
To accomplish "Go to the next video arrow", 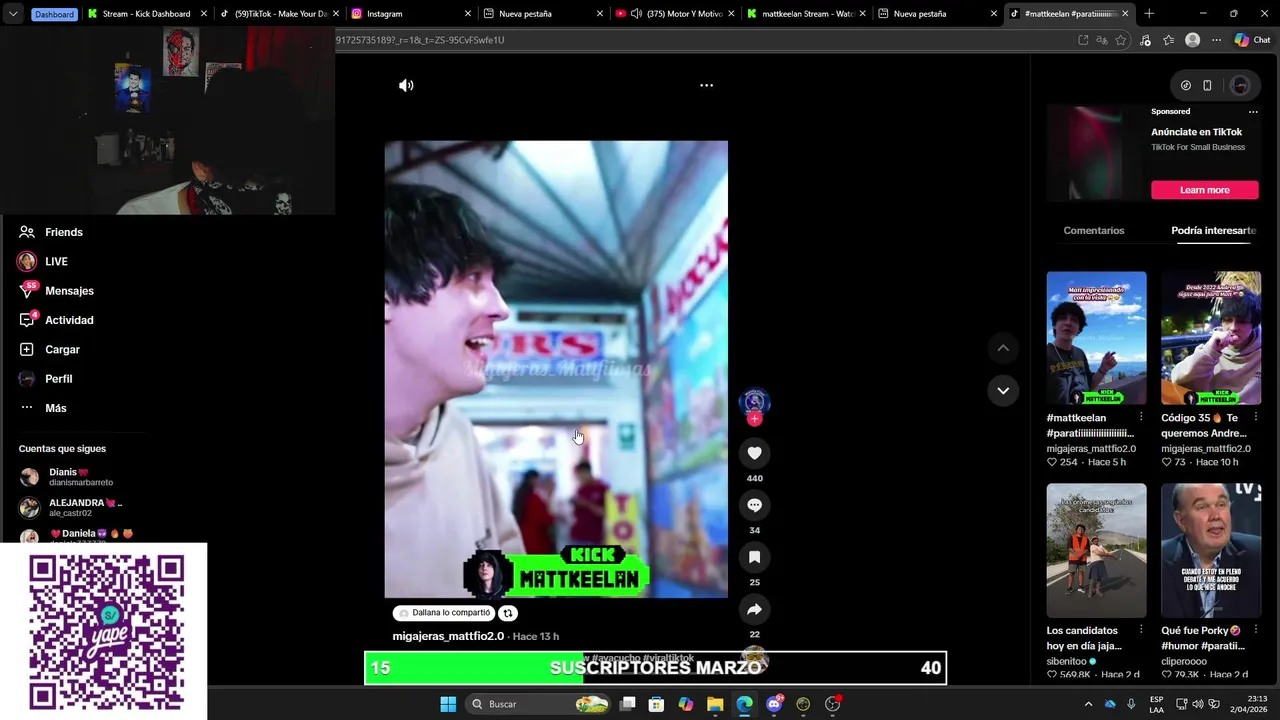I will [x=1003, y=390].
